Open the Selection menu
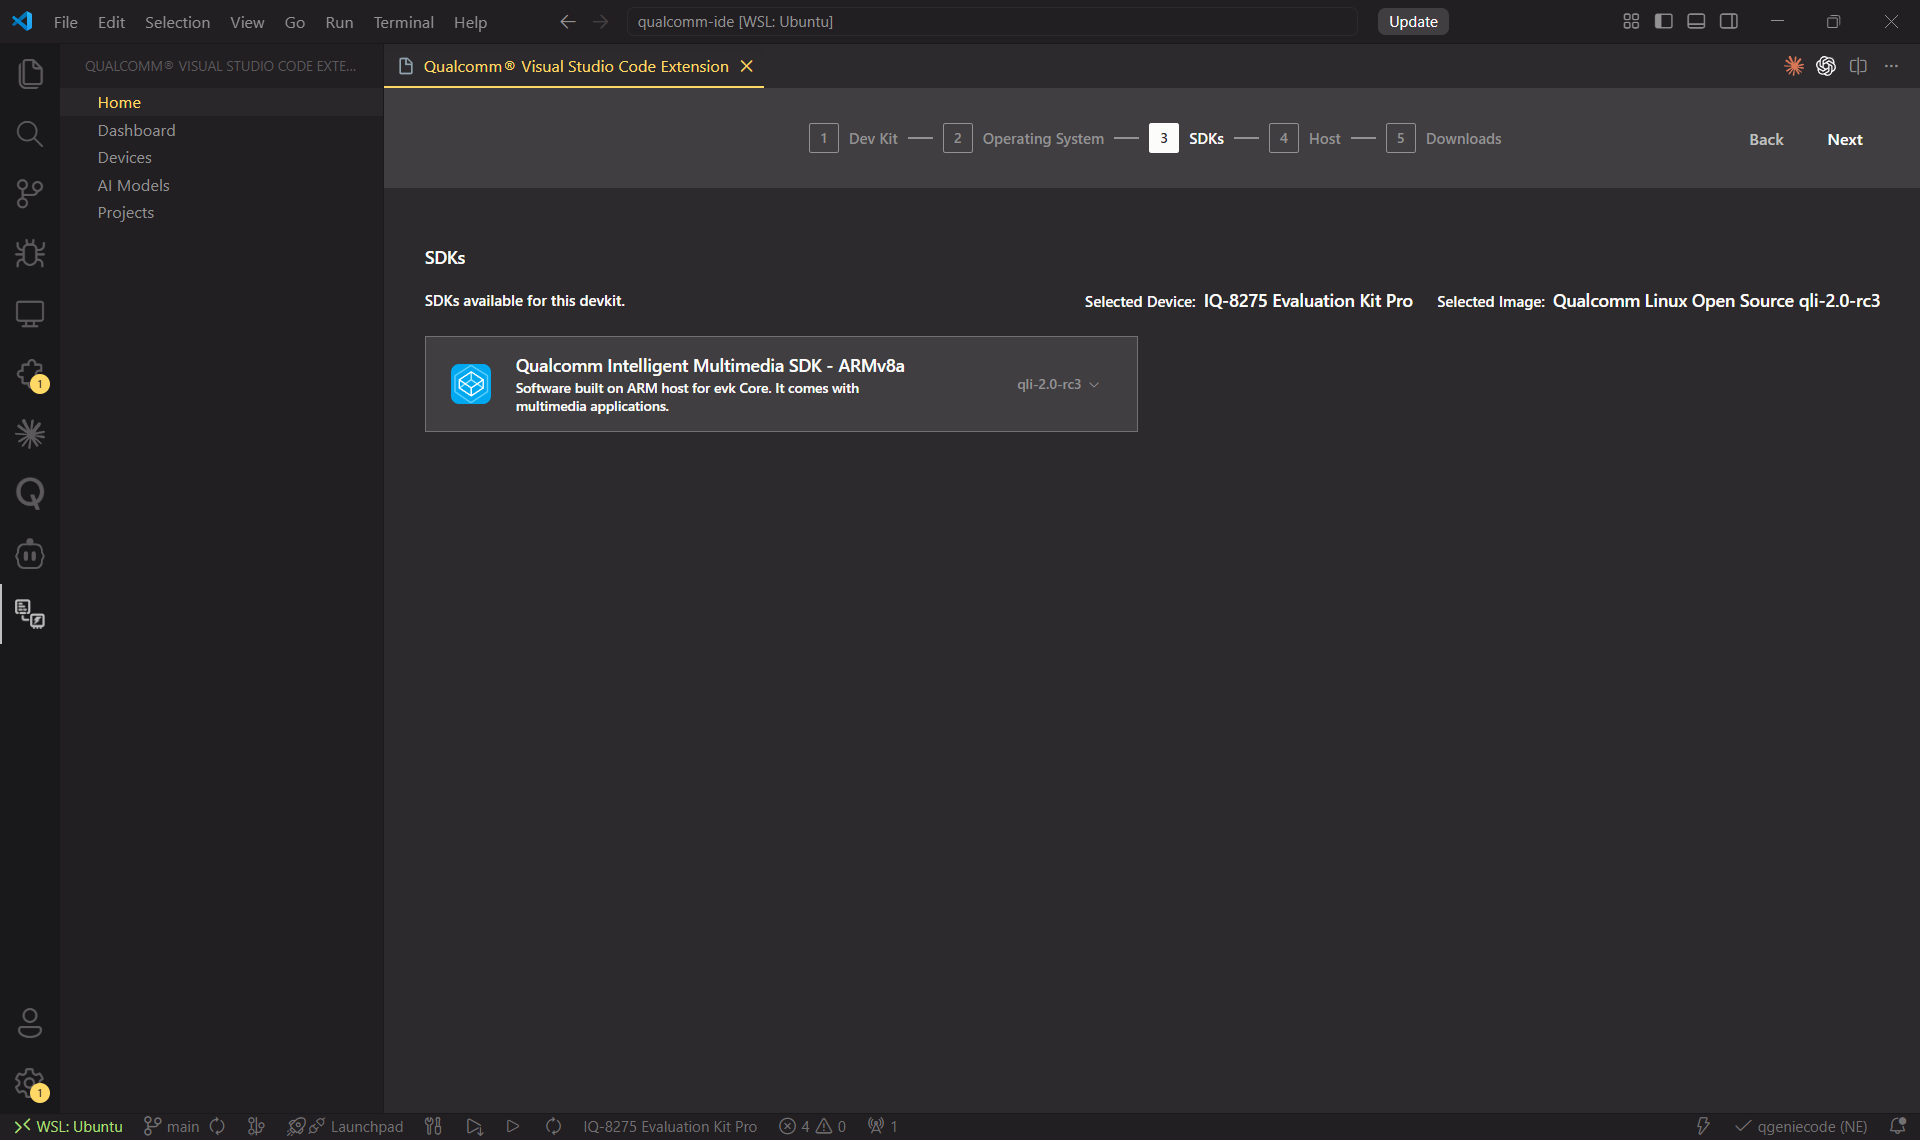The width and height of the screenshot is (1920, 1140). click(x=177, y=22)
